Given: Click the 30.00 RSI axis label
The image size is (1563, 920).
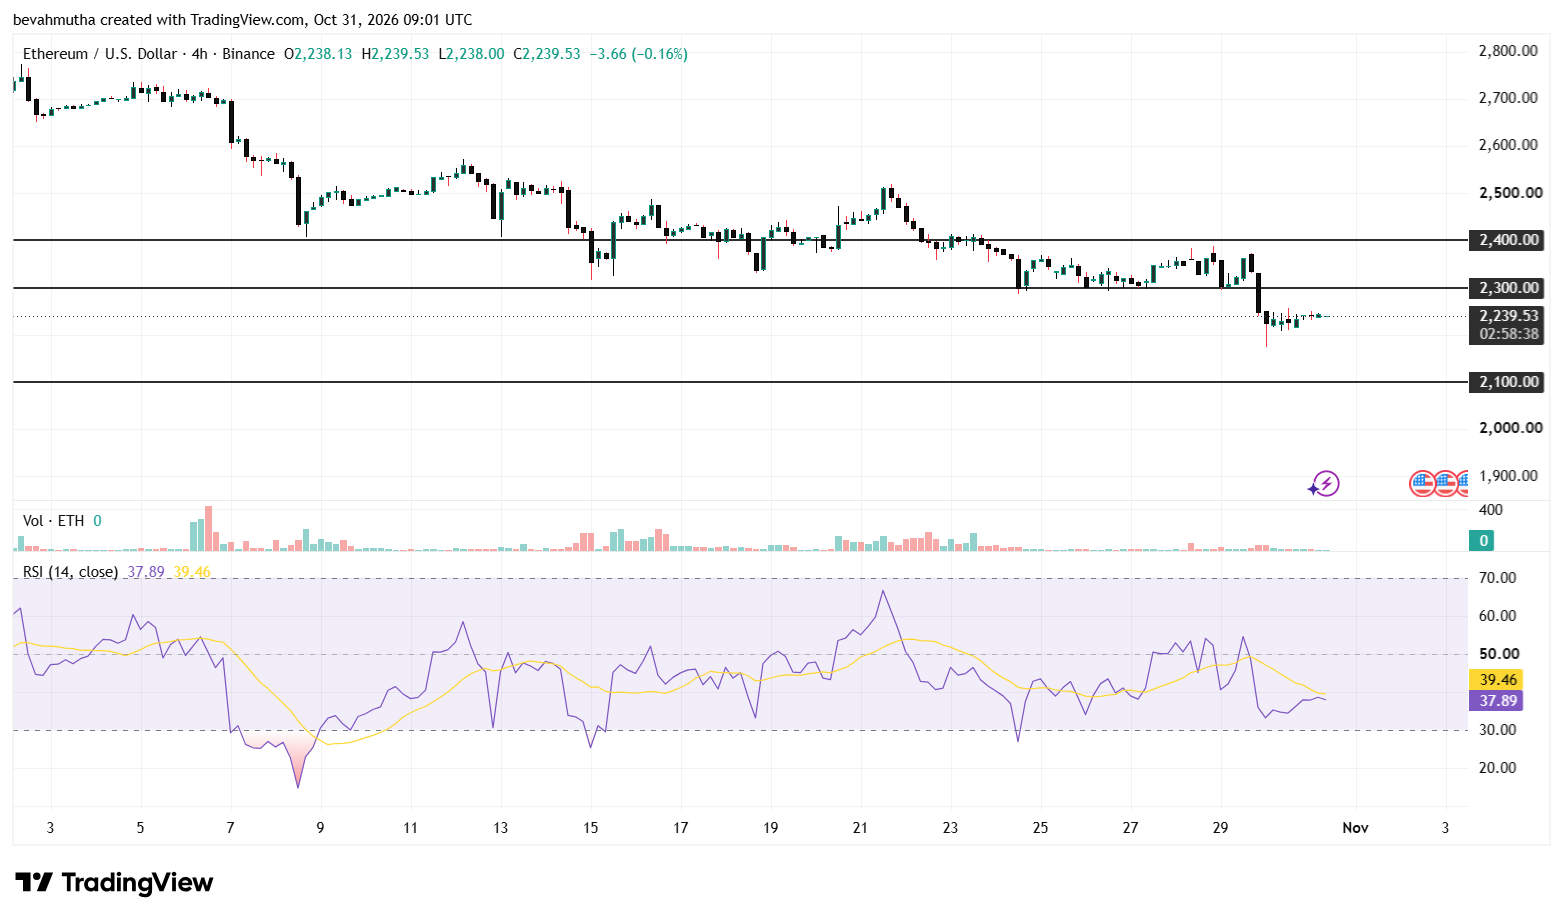Looking at the screenshot, I should (1497, 730).
